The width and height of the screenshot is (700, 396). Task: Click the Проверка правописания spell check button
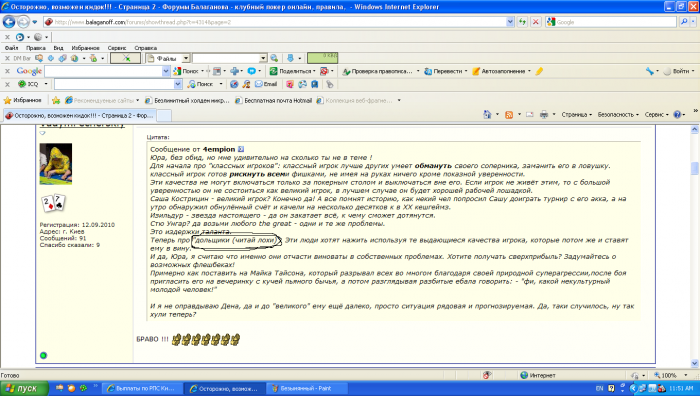point(378,71)
